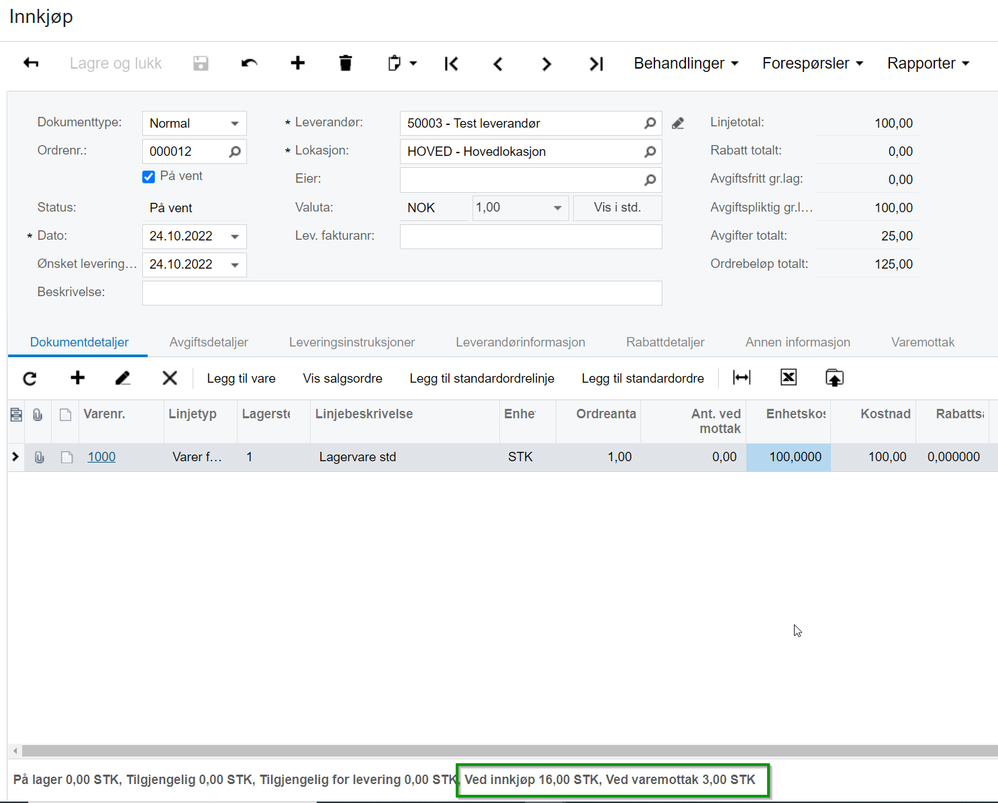Delete the order using trash icon
This screenshot has width=998, height=803.
point(345,63)
